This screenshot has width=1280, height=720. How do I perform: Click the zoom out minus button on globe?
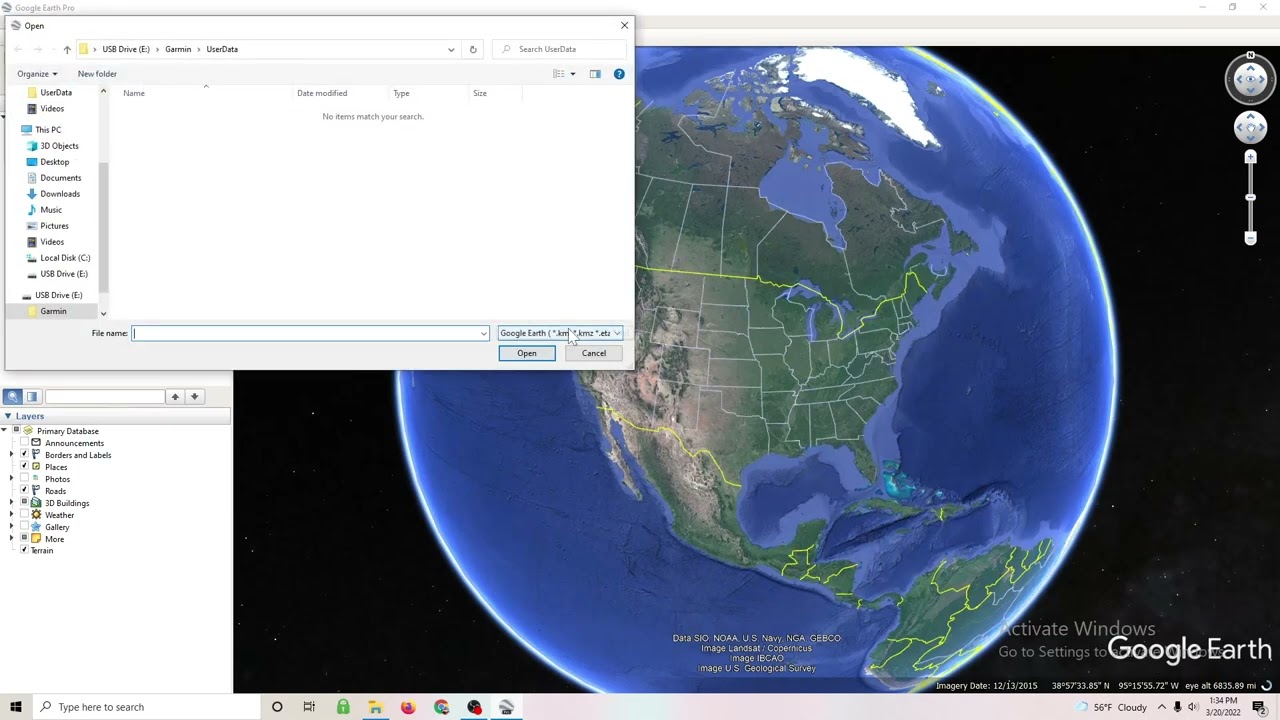(1250, 238)
